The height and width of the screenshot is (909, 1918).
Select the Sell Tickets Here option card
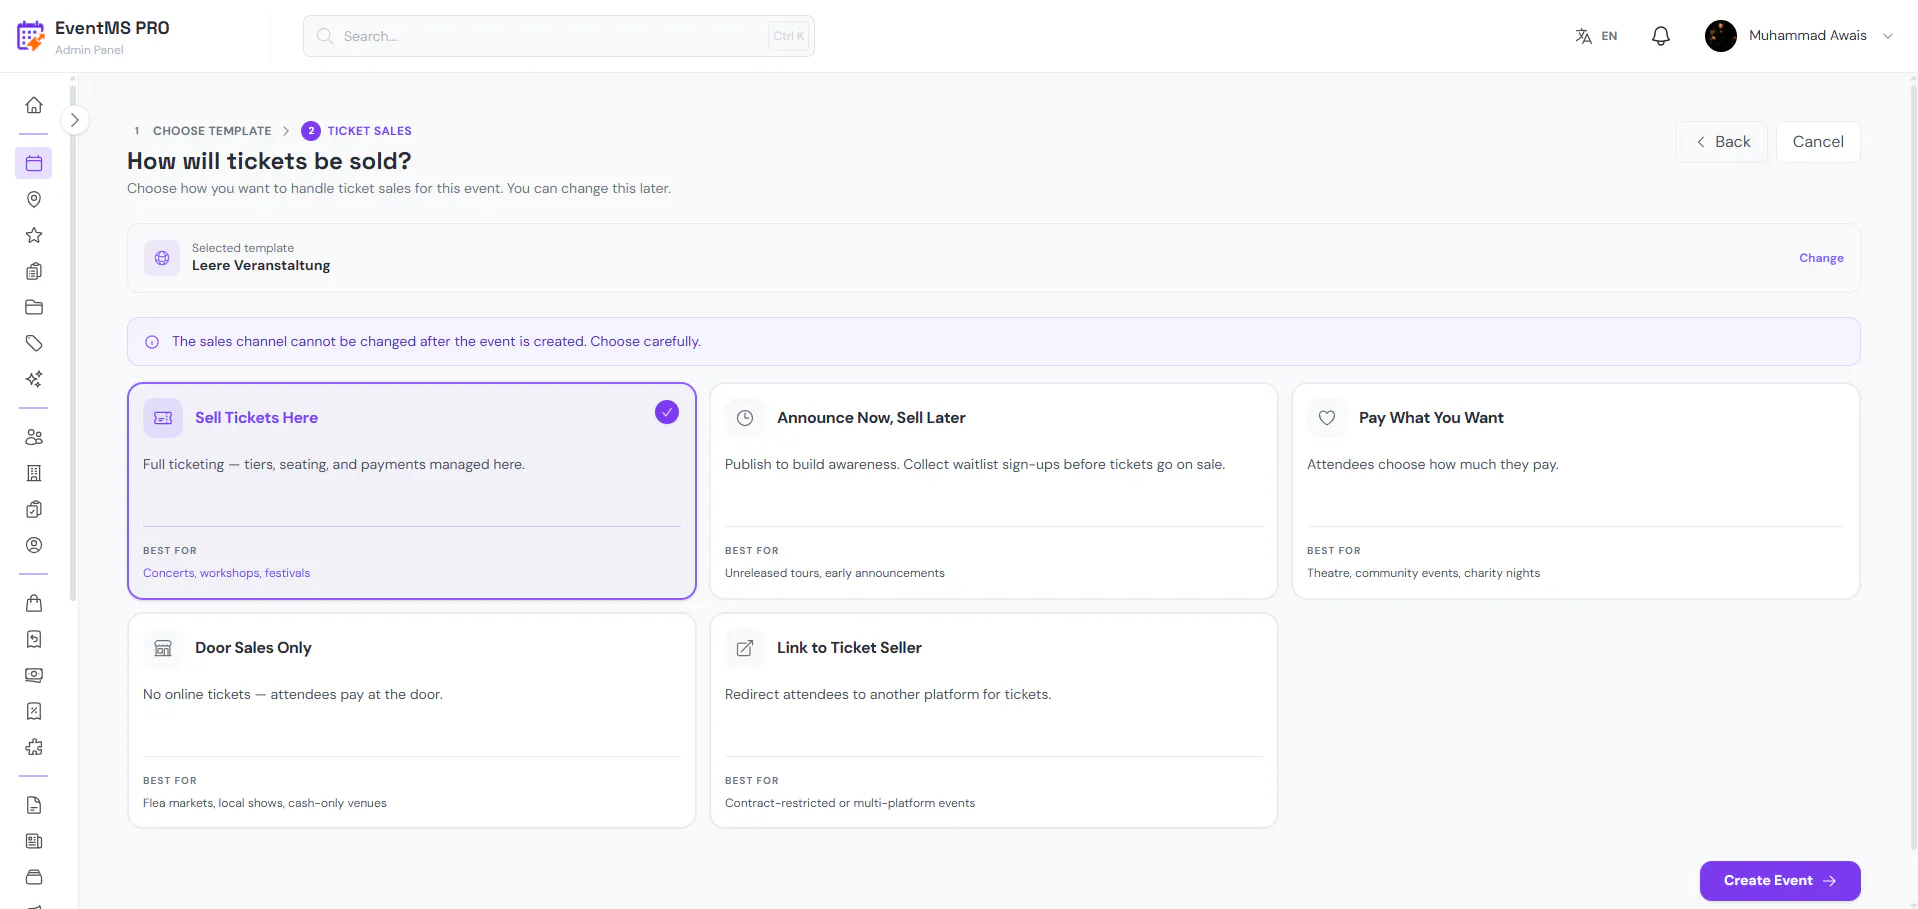[412, 491]
